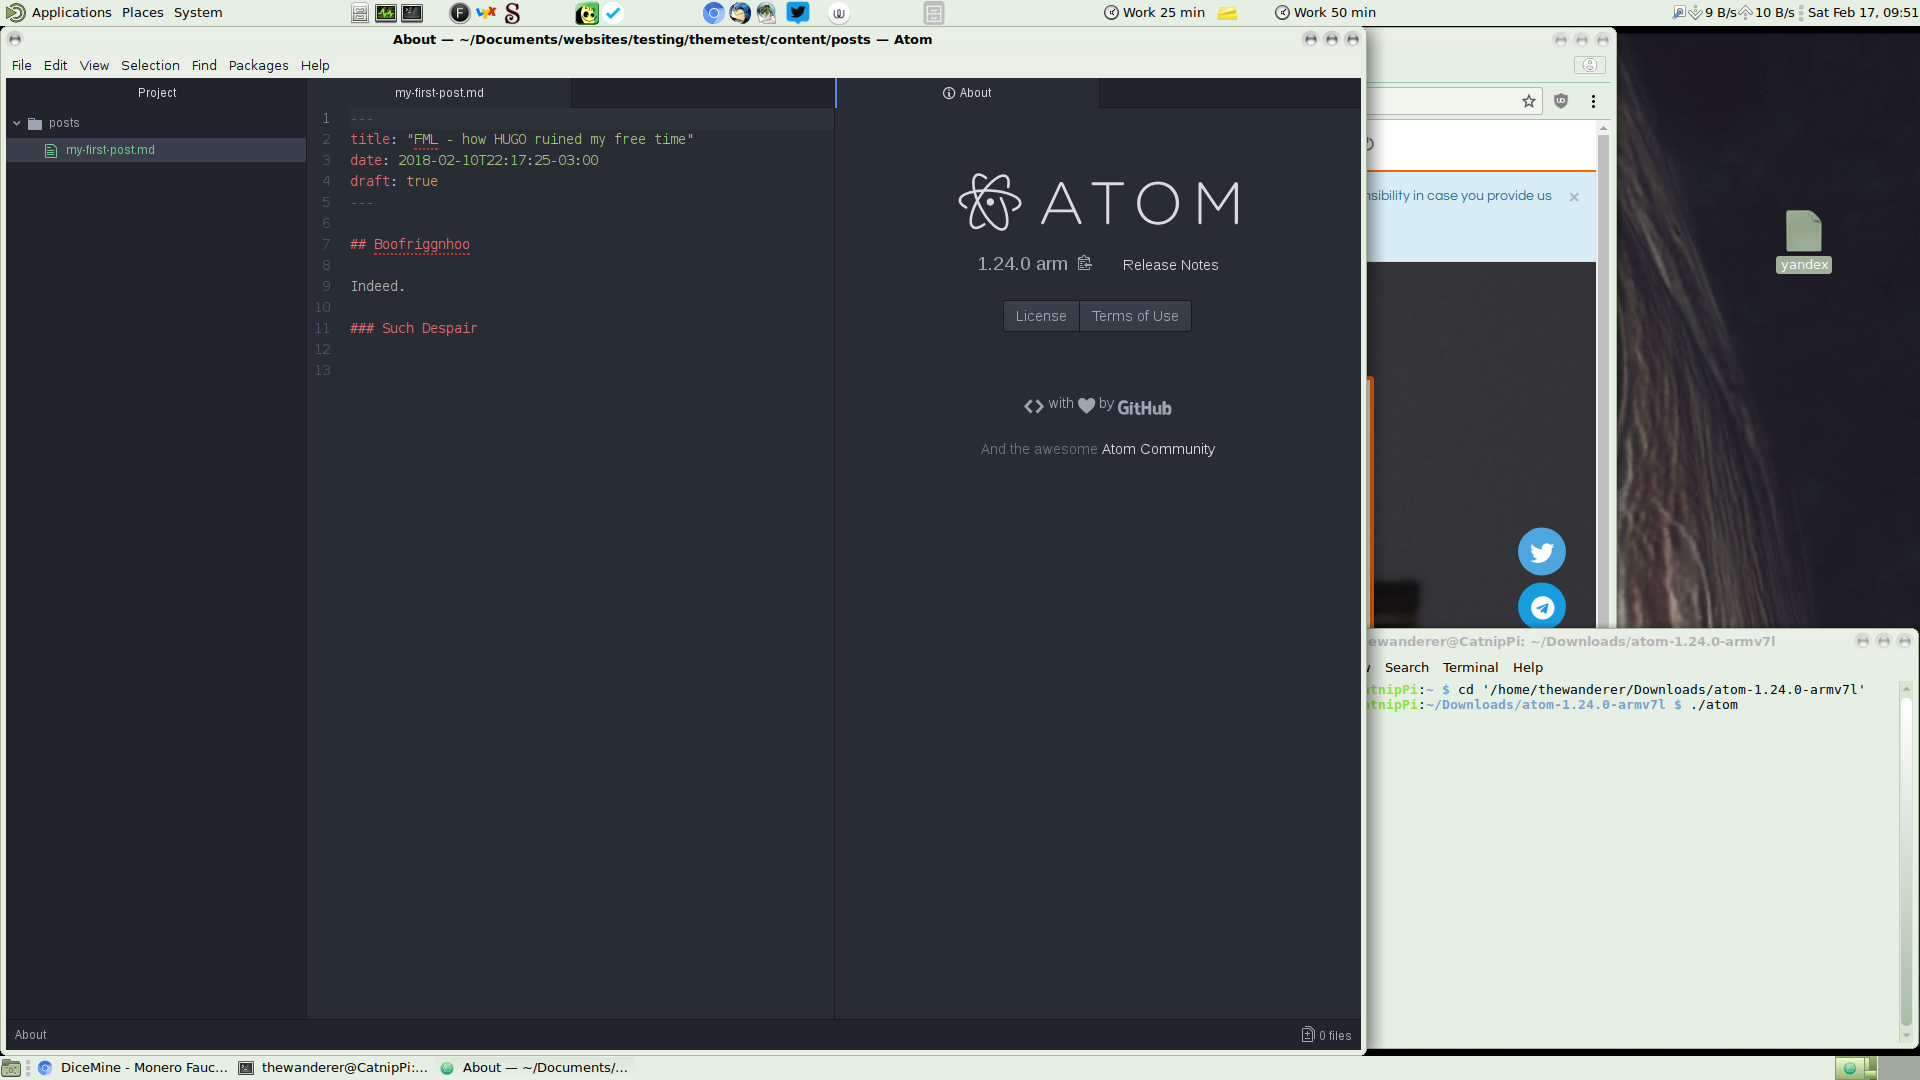
Task: Dismiss the browser notification with the X
Action: point(1574,197)
